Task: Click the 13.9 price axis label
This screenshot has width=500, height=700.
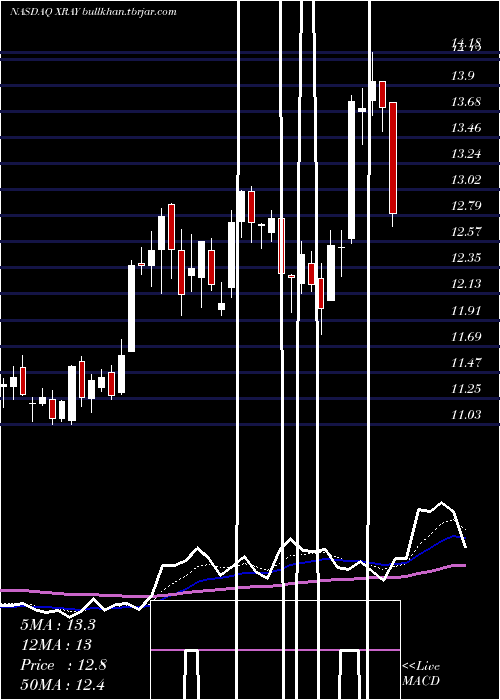Action: [462, 76]
